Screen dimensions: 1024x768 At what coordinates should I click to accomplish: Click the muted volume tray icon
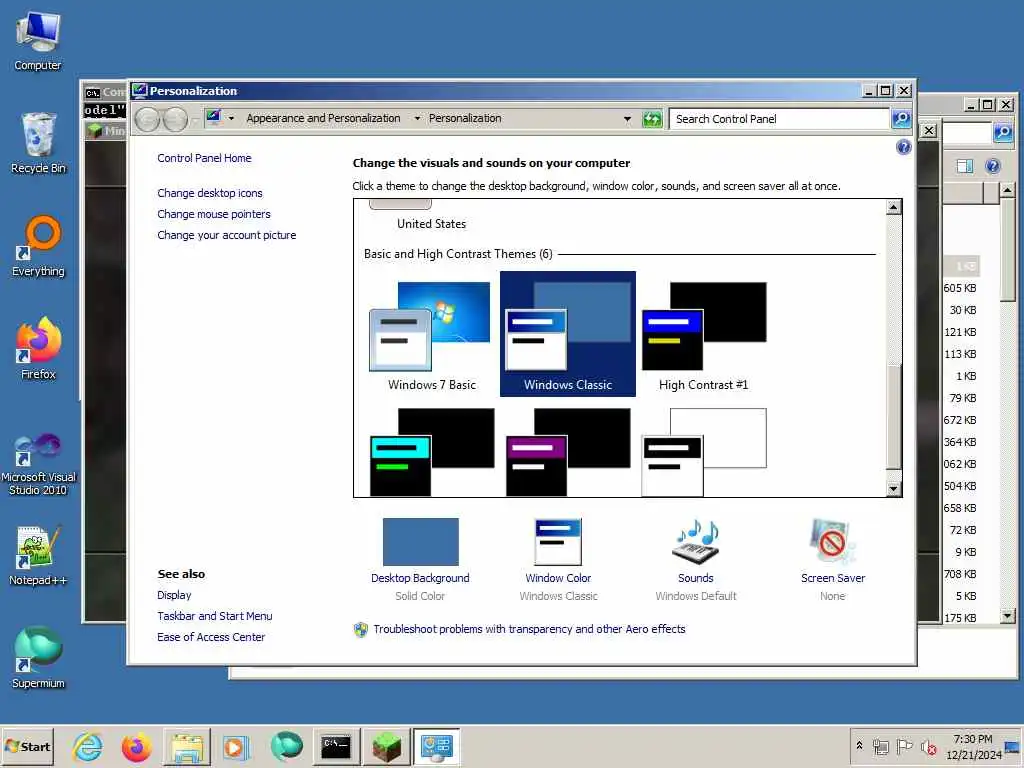tap(928, 746)
